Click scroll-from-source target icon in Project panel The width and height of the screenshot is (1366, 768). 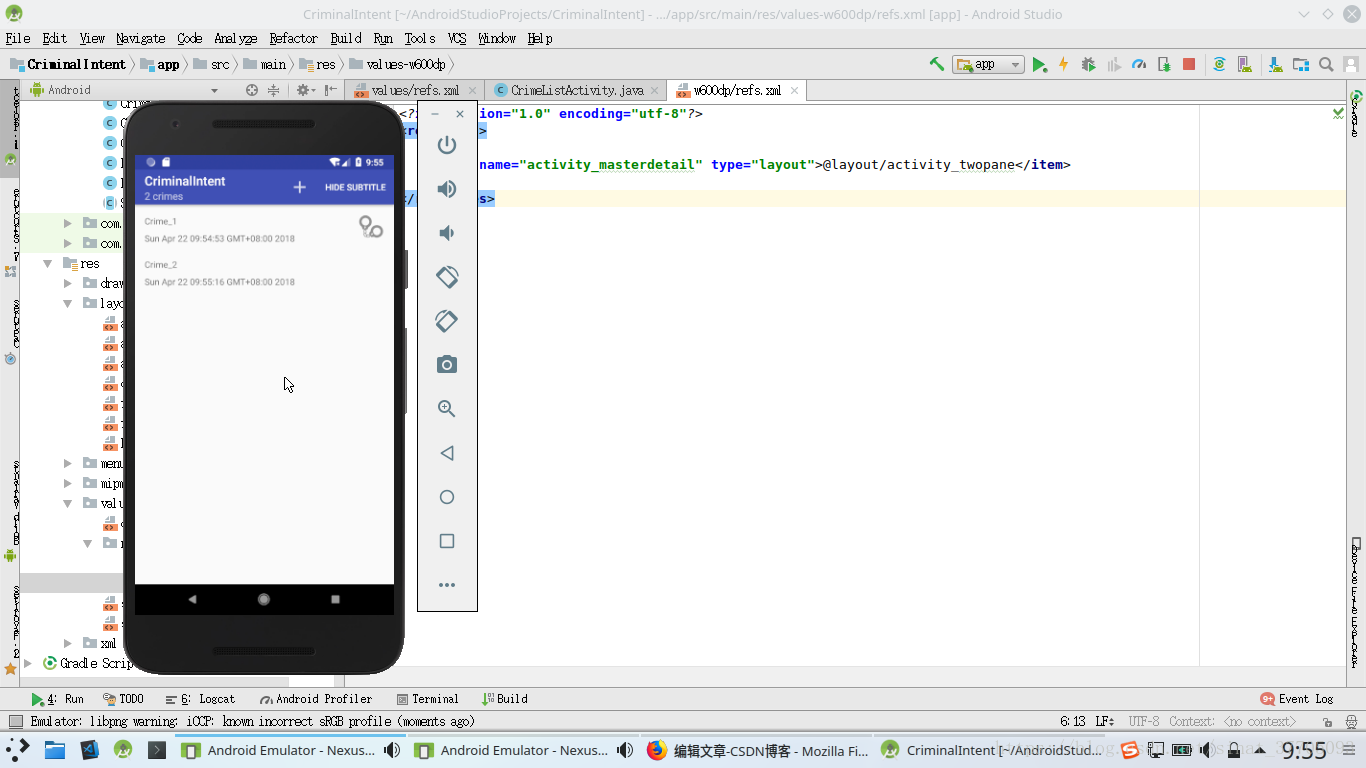point(252,90)
